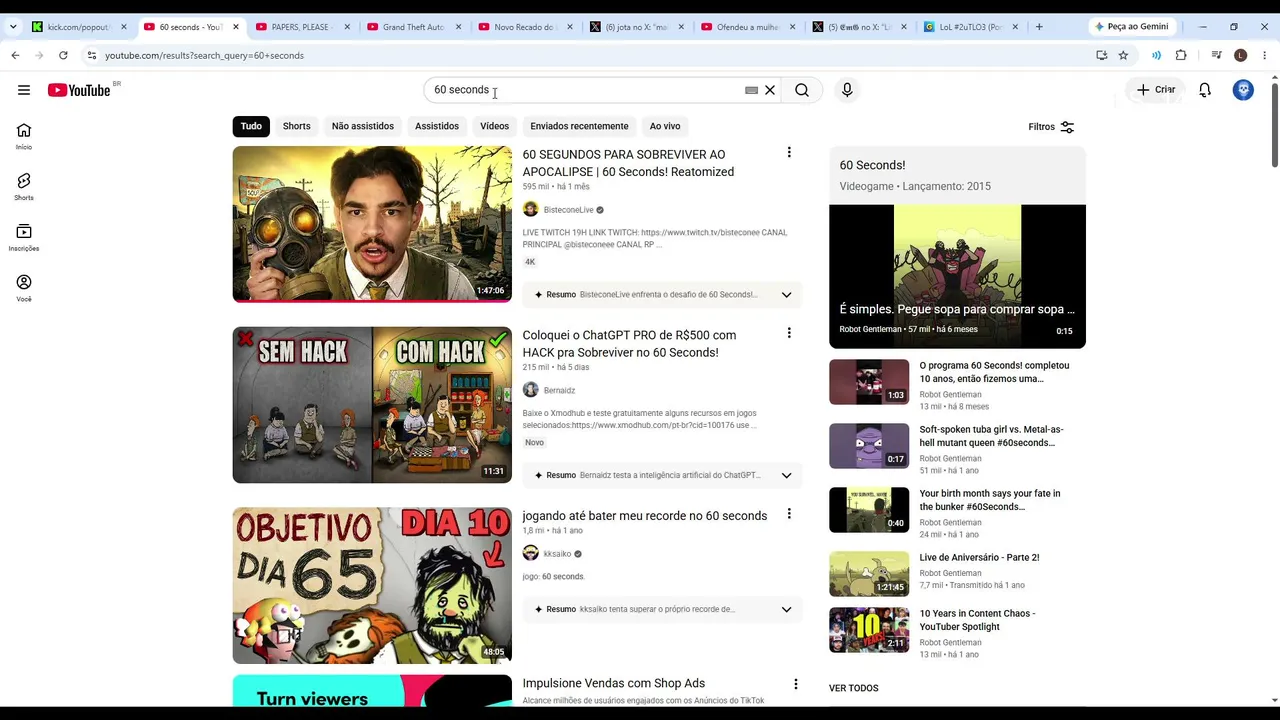The width and height of the screenshot is (1280, 720).
Task: Select the Shorts filter chip
Action: [297, 126]
